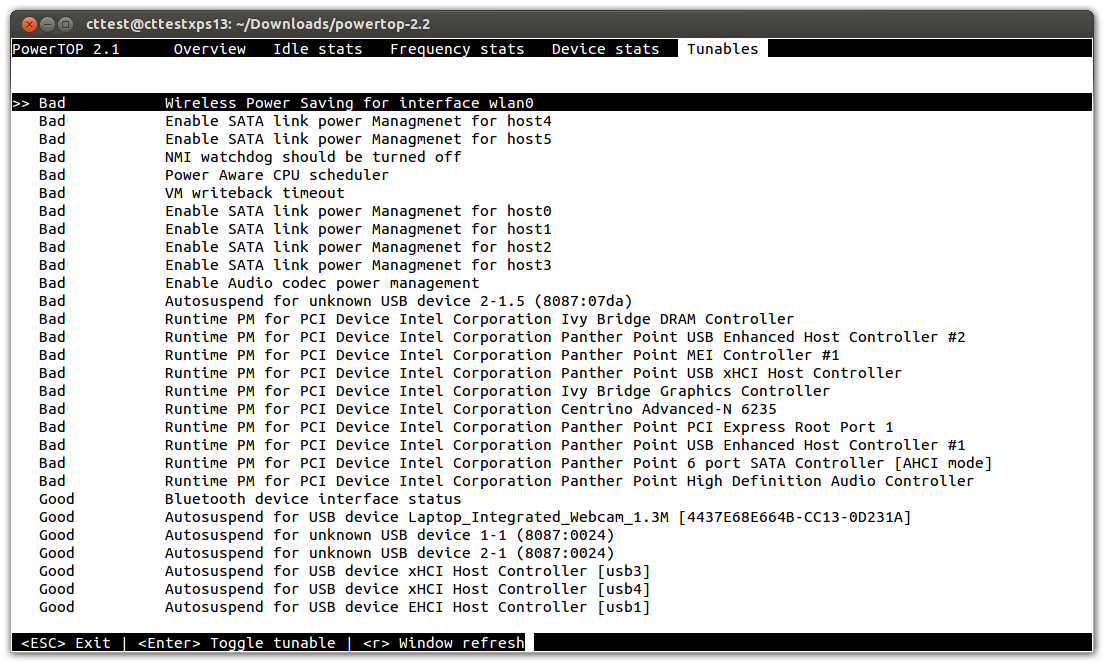Select SATA link power management for host3

(x=552, y=265)
